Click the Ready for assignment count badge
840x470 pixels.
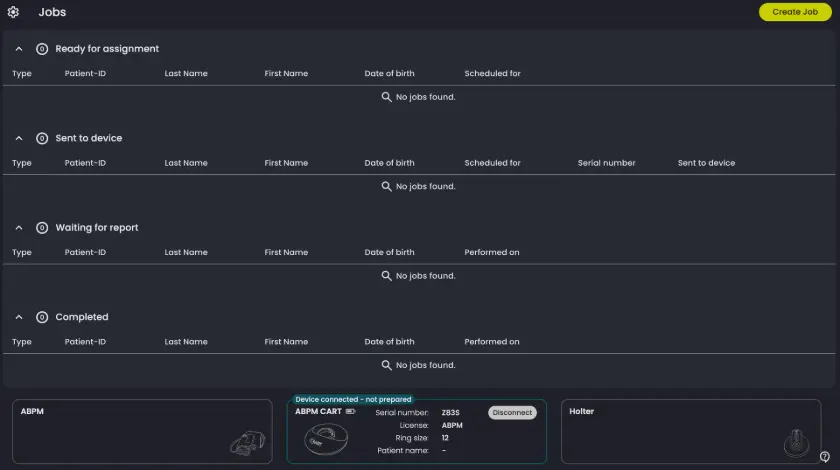pyautogui.click(x=42, y=49)
